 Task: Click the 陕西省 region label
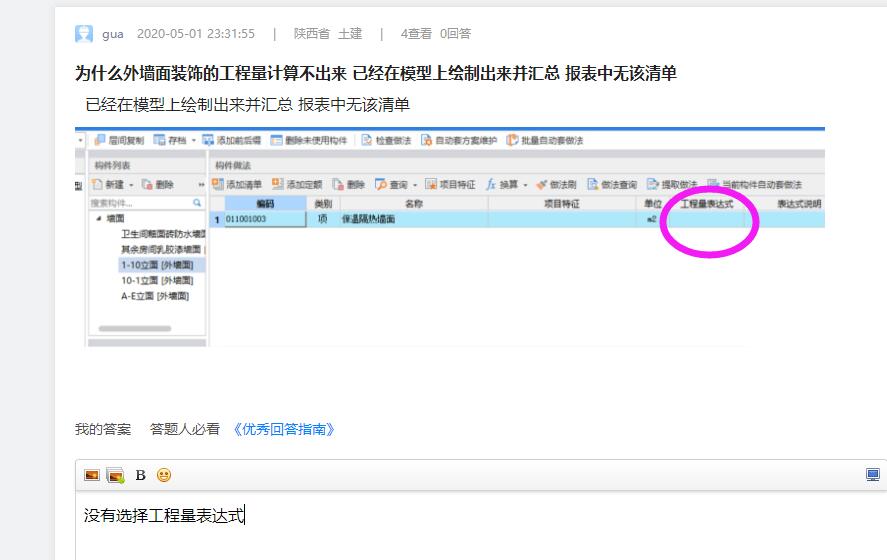click(312, 34)
